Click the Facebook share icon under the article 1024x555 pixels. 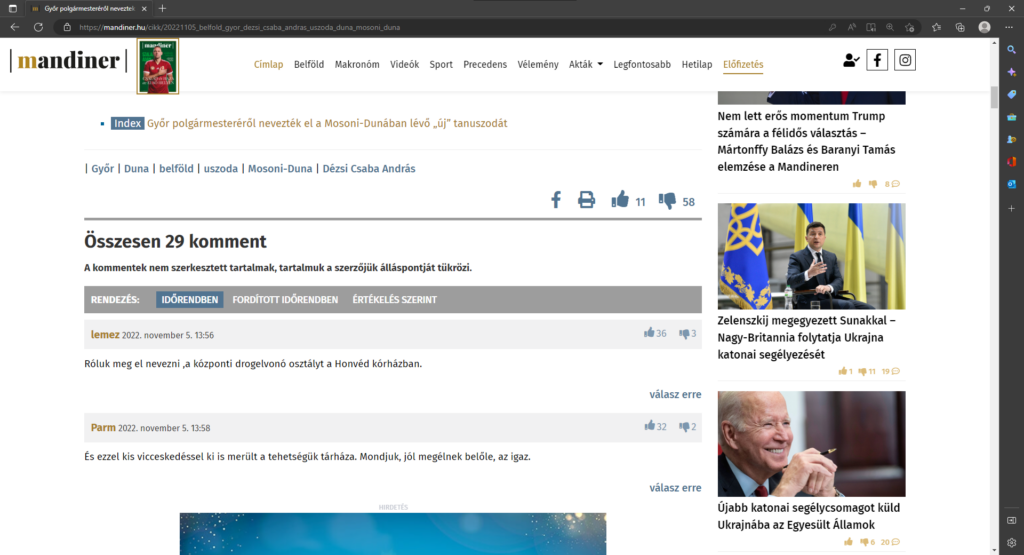[x=556, y=200]
